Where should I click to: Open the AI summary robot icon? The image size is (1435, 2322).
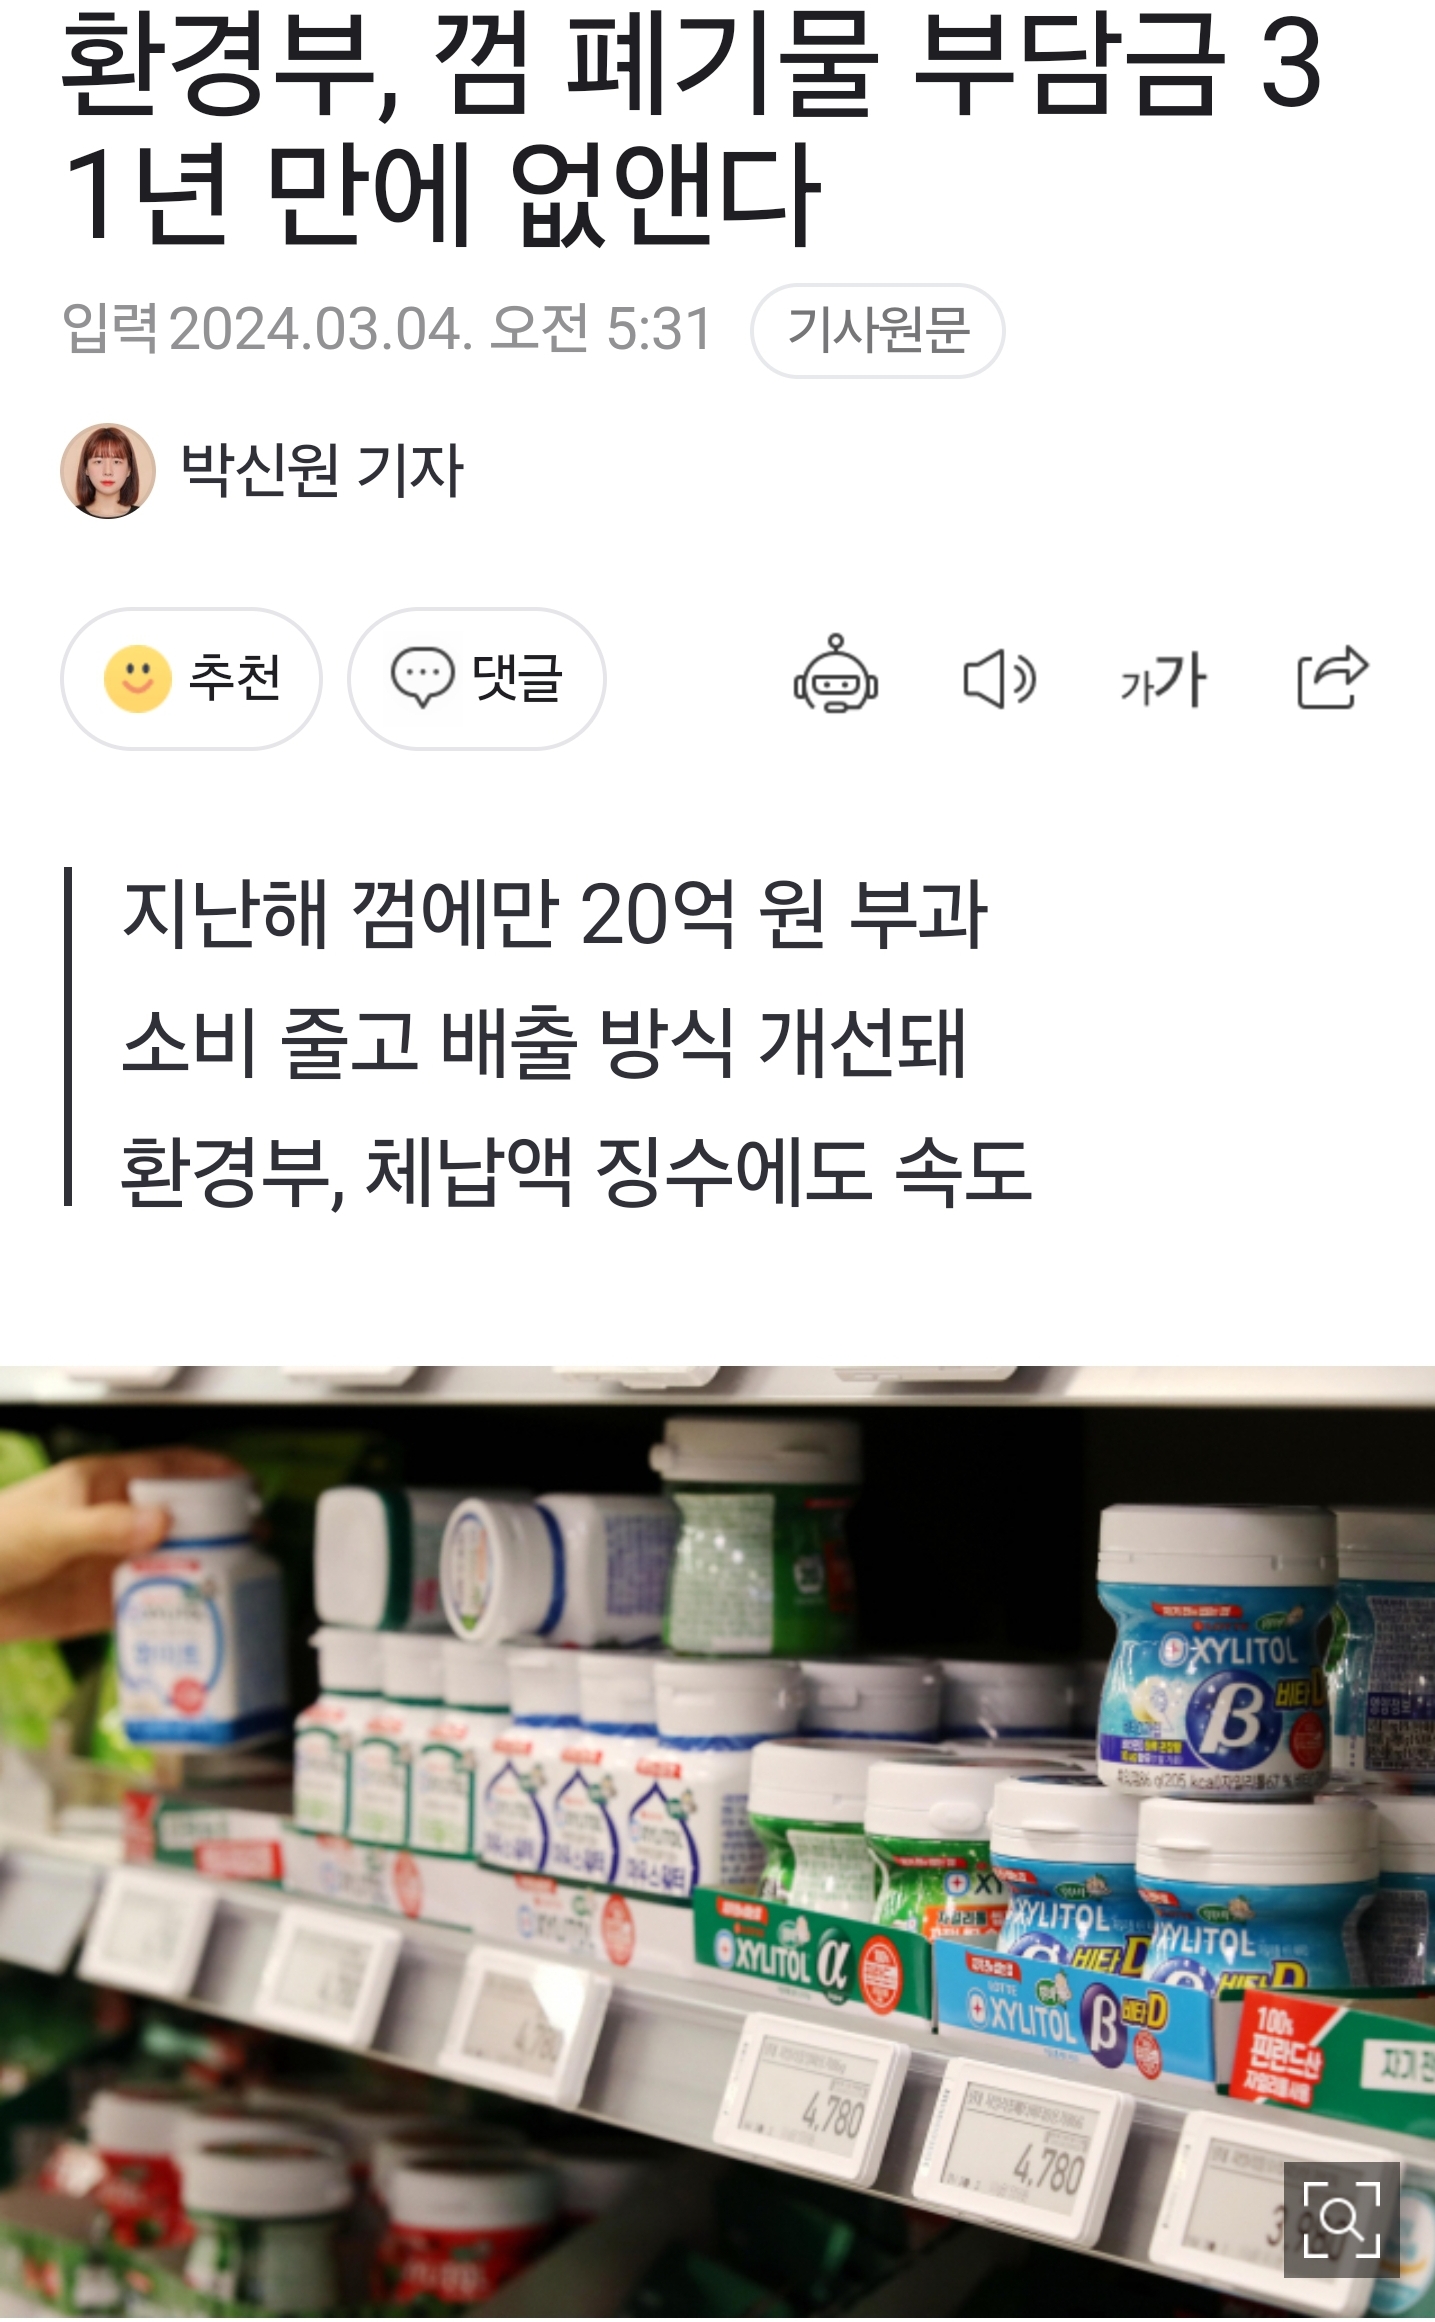[x=836, y=677]
